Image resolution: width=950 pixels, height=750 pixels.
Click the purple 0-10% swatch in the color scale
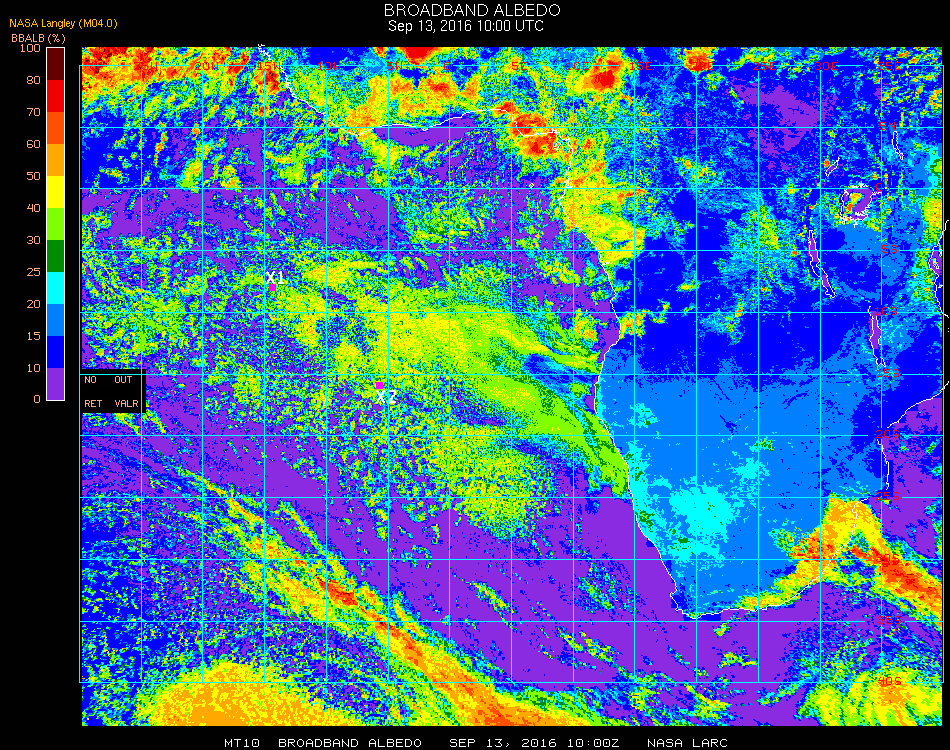(55, 384)
